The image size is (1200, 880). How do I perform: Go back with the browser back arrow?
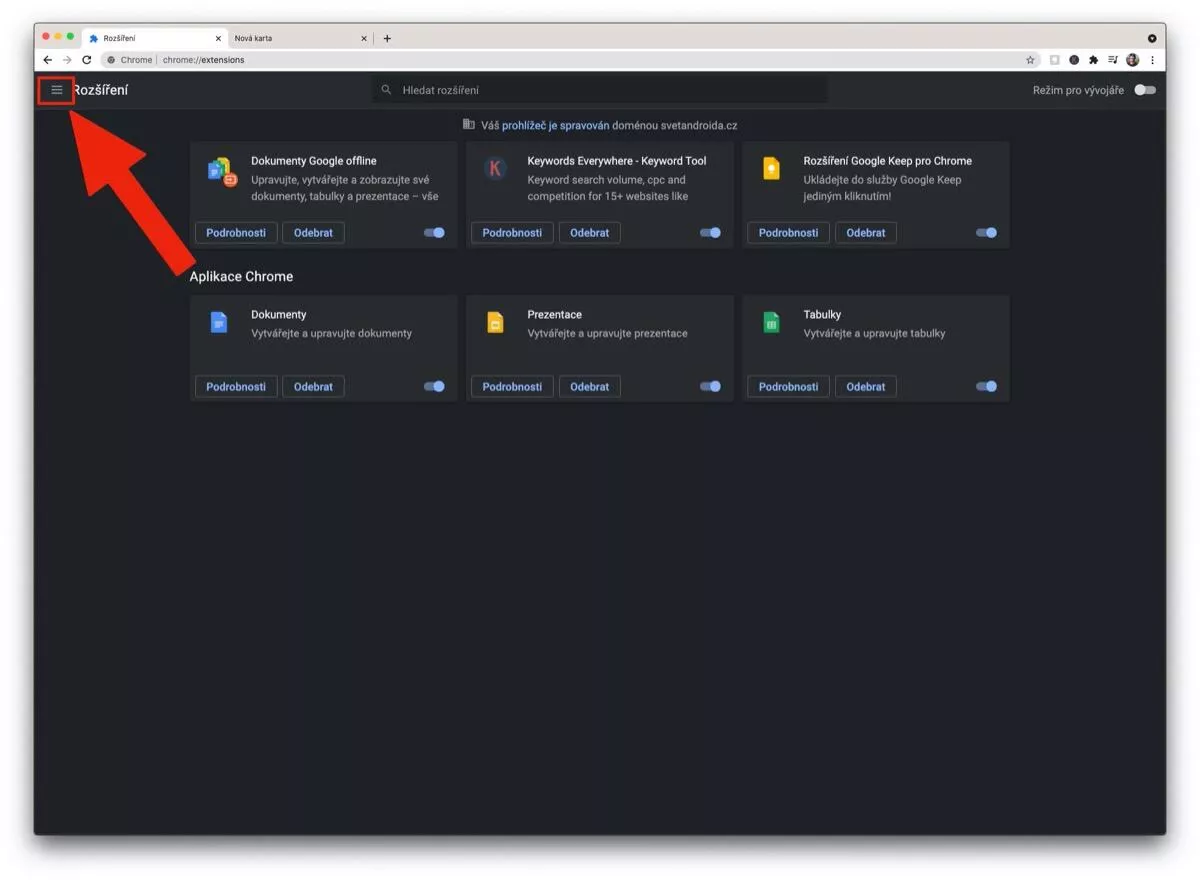click(47, 60)
